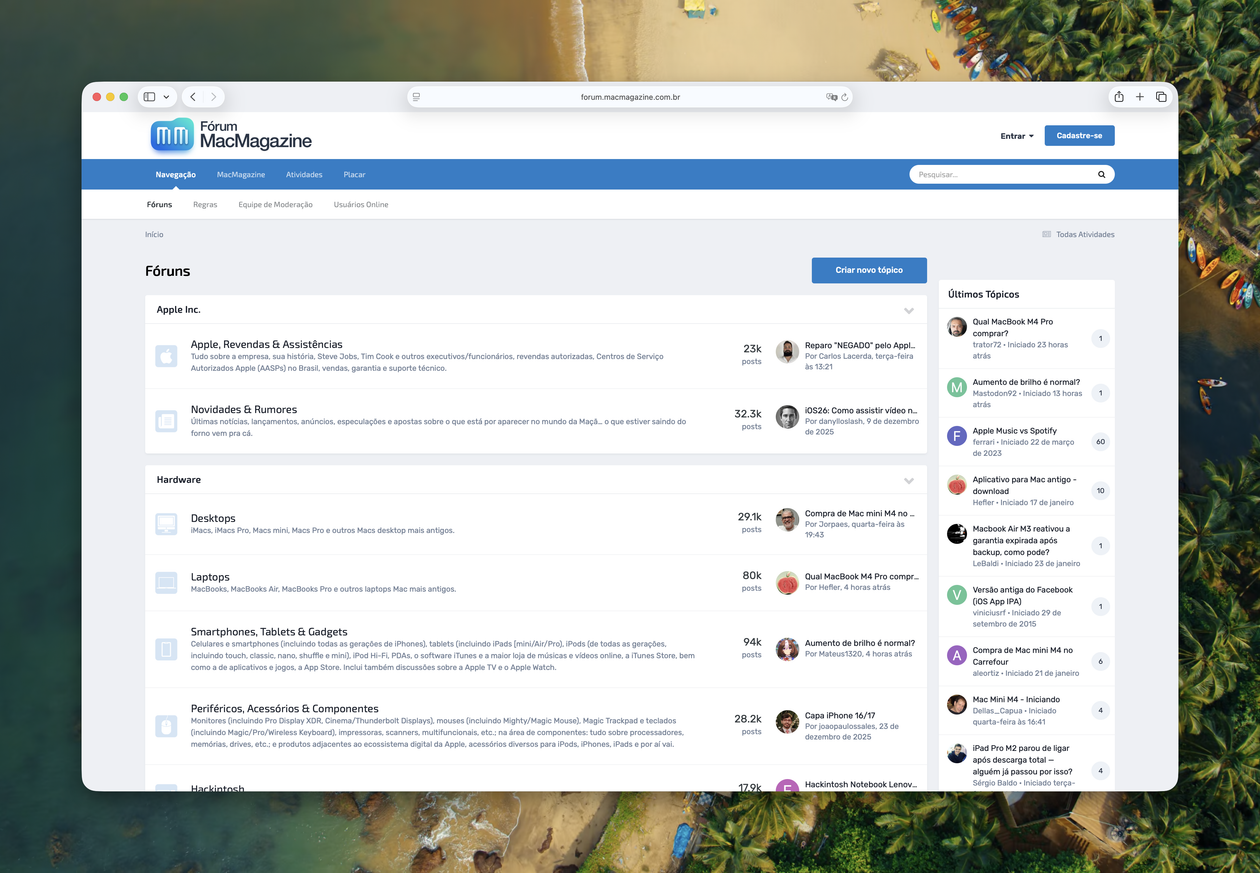Click the Share icon in Safari toolbar
Image resolution: width=1260 pixels, height=873 pixels.
coord(1119,97)
